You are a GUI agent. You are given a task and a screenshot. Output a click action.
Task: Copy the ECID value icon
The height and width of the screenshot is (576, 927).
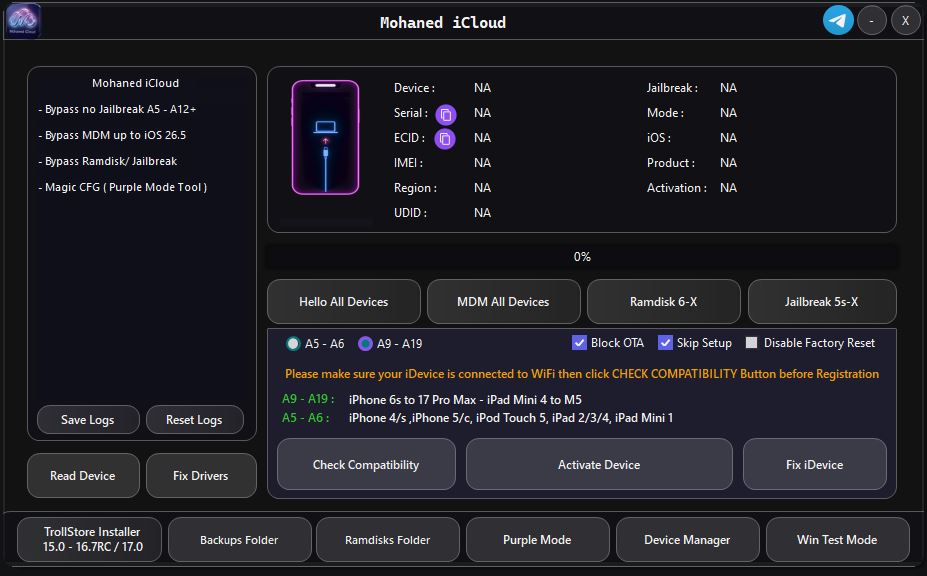click(x=445, y=139)
